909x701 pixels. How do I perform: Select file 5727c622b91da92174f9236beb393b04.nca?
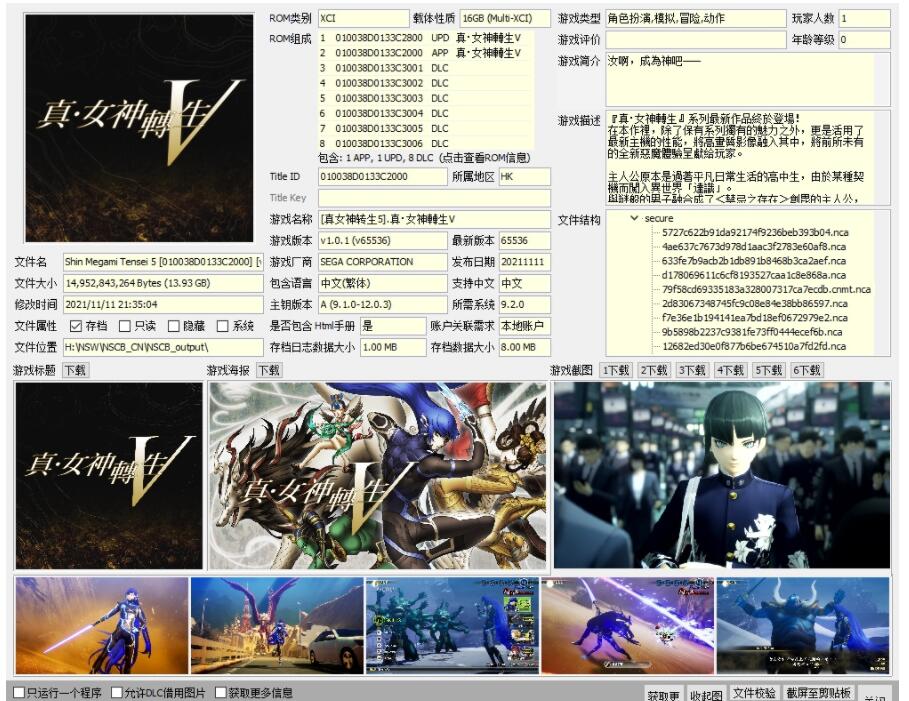click(x=755, y=233)
